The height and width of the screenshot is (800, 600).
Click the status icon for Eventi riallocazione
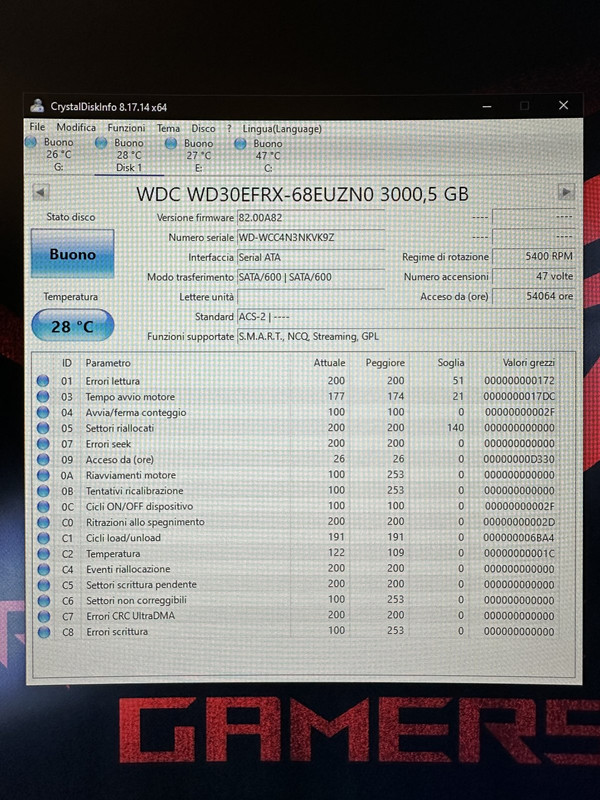[44, 569]
